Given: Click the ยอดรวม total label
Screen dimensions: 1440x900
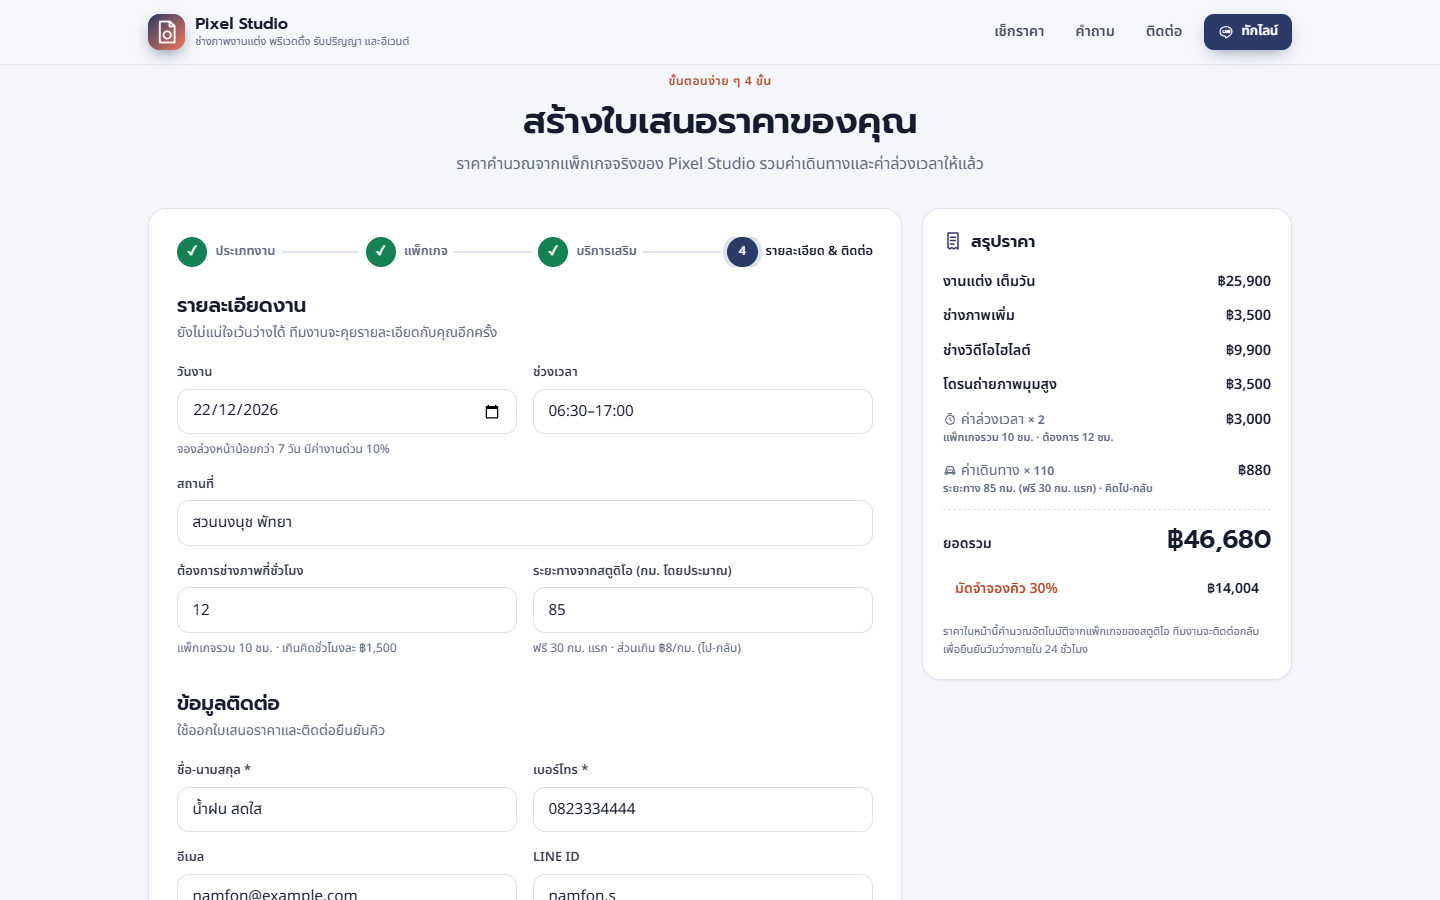Looking at the screenshot, I should pos(967,543).
